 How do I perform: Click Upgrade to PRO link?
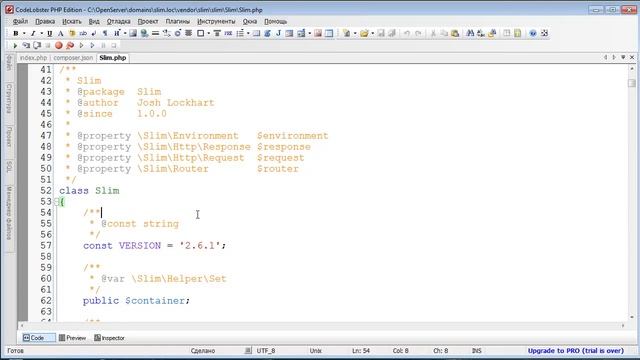(576, 351)
